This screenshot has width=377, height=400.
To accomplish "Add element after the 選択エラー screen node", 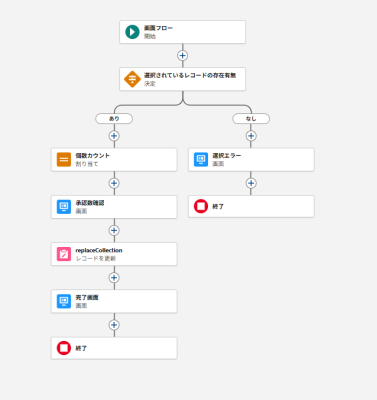I will 251,183.
